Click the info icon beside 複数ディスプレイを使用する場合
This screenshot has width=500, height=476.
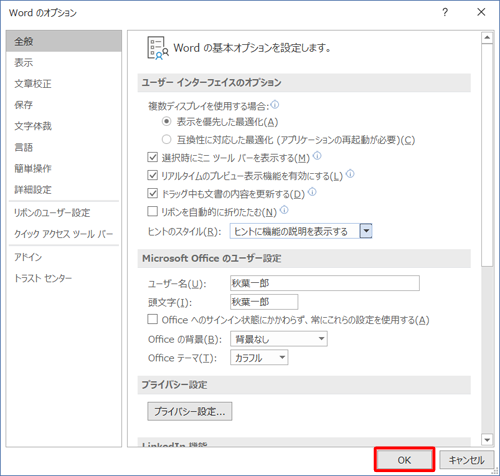point(275,105)
